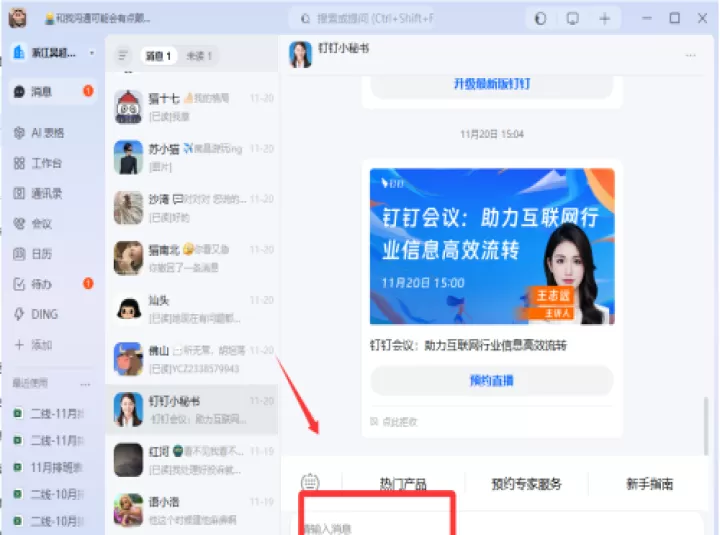Click the screen icon in title bar
This screenshot has height=535, width=720.
(573, 18)
